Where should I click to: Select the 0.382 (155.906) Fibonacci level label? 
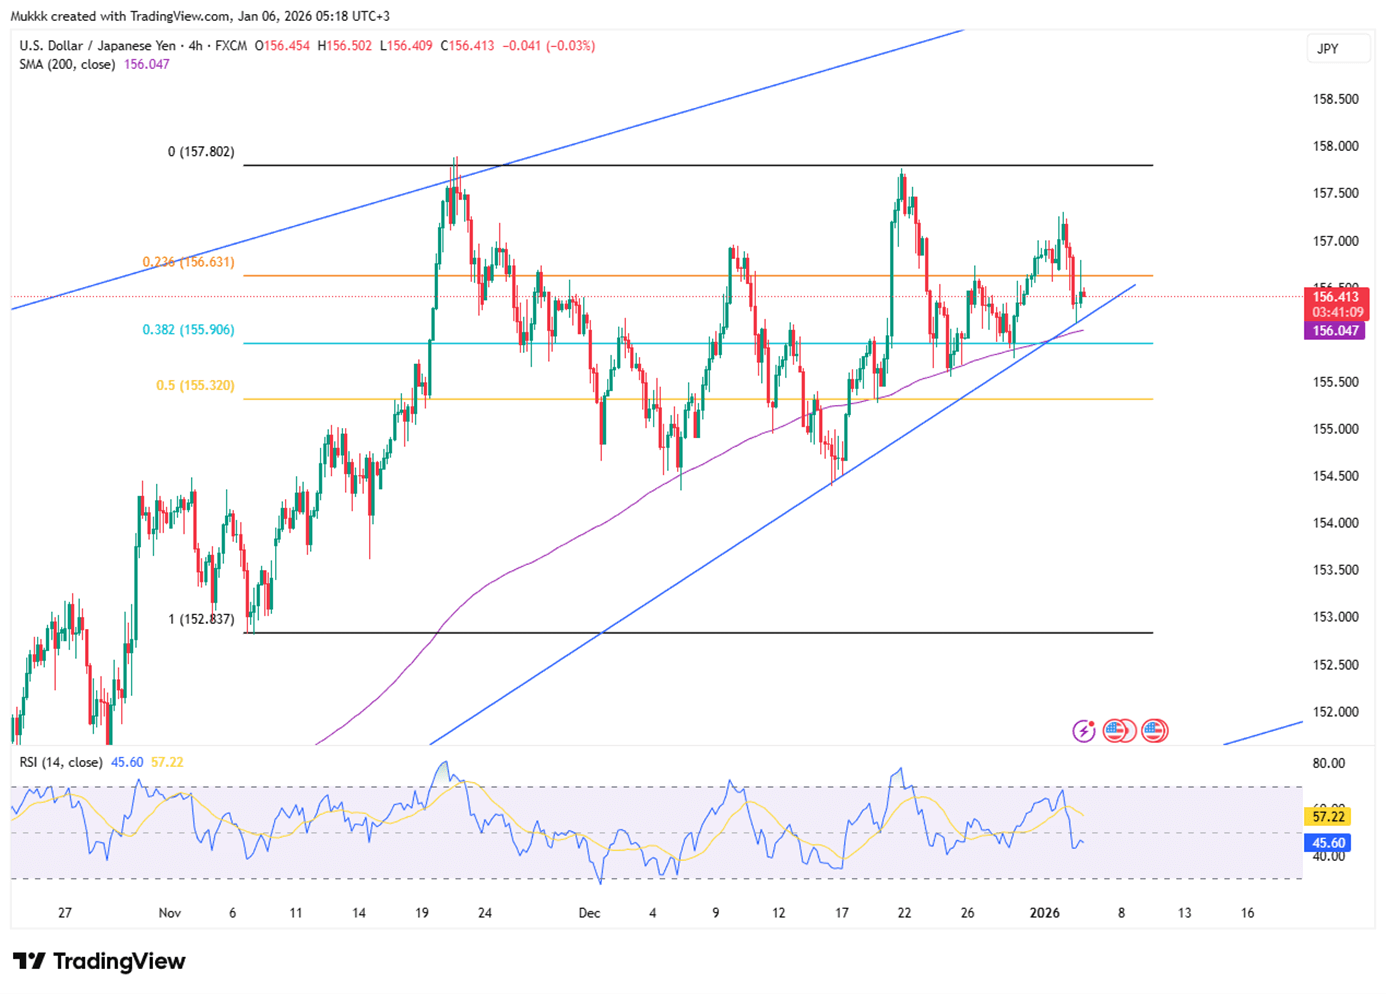pos(188,330)
